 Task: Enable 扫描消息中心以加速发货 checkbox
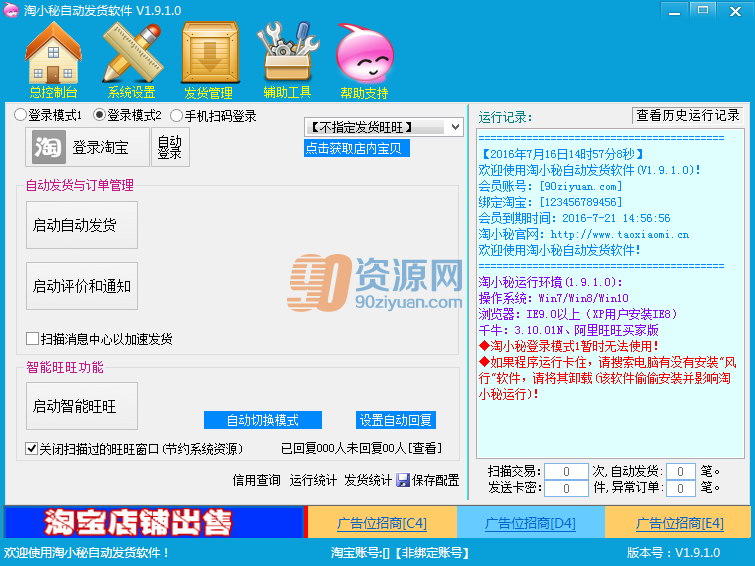pos(32,338)
